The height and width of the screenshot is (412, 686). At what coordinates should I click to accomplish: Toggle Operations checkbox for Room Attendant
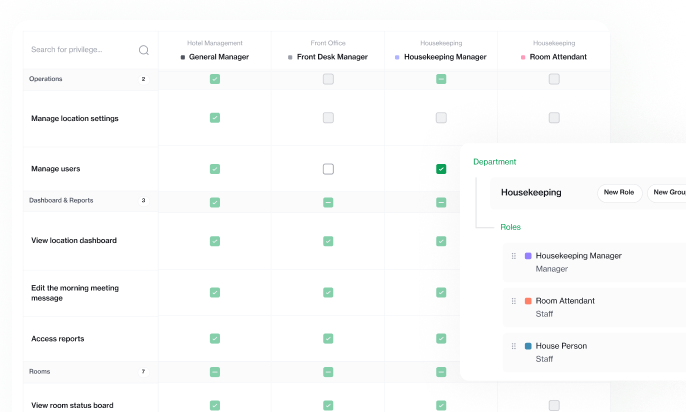coord(554,79)
